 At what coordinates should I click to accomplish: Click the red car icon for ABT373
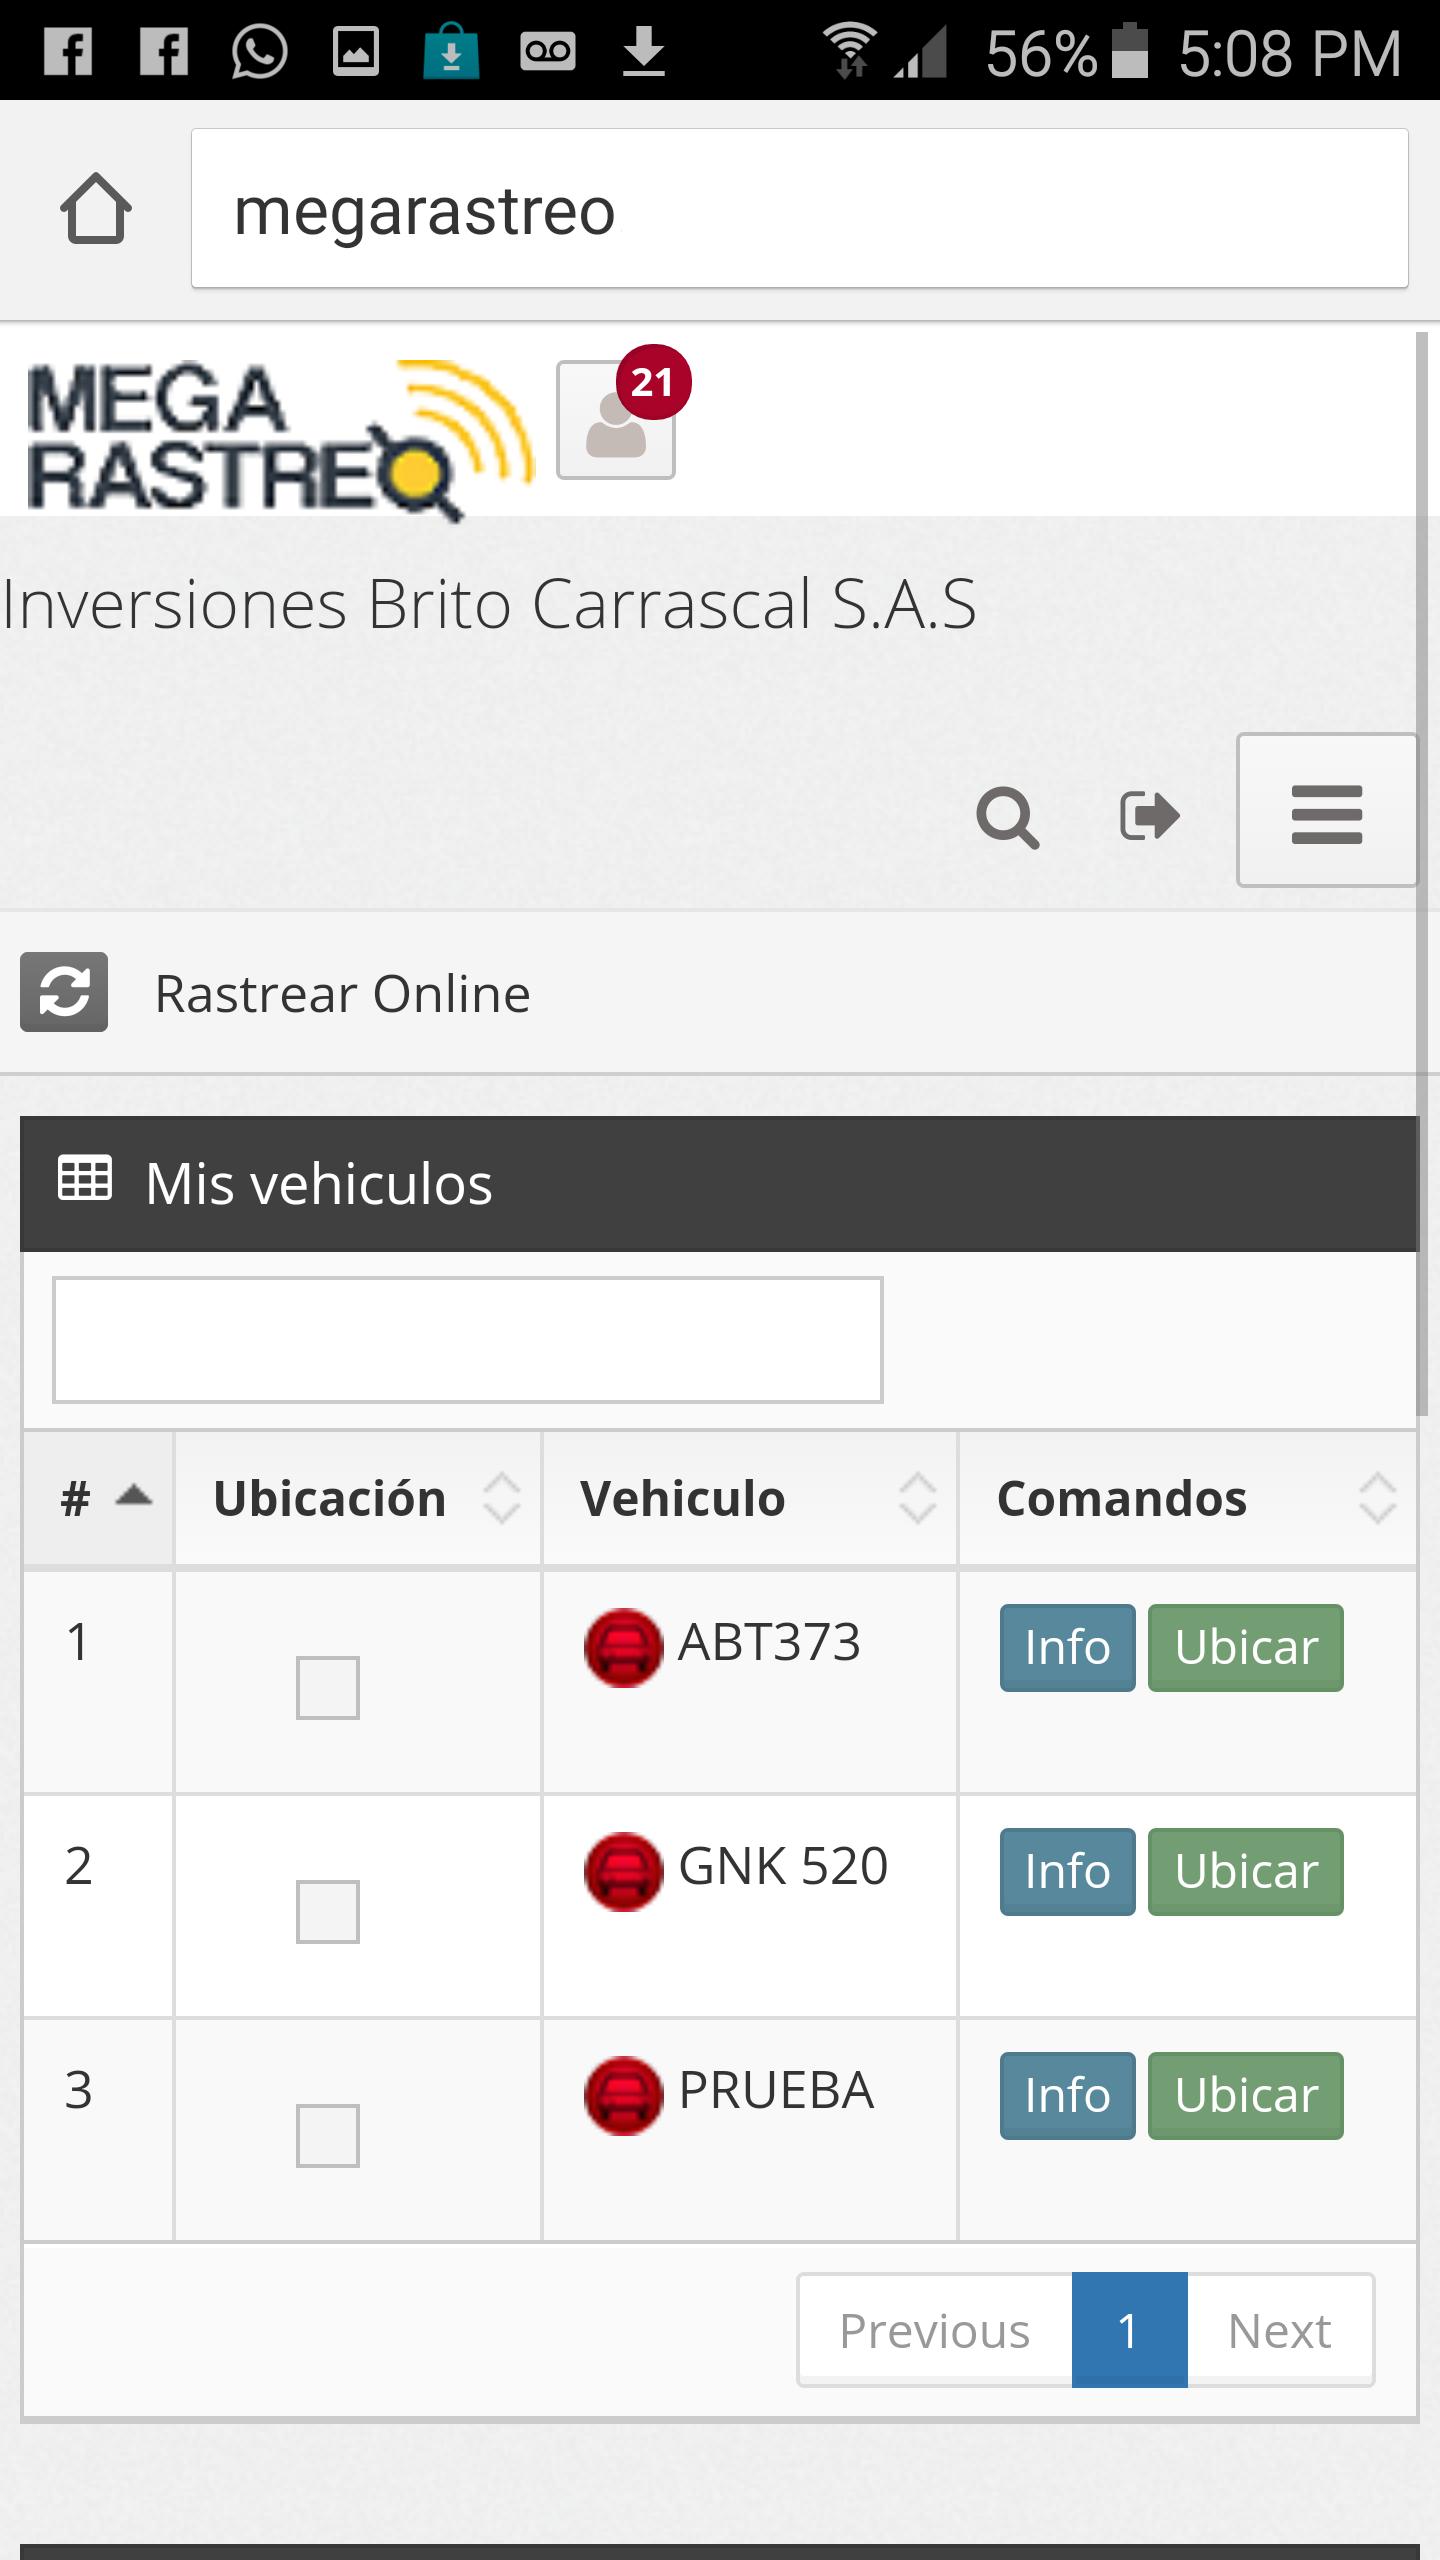623,1647
